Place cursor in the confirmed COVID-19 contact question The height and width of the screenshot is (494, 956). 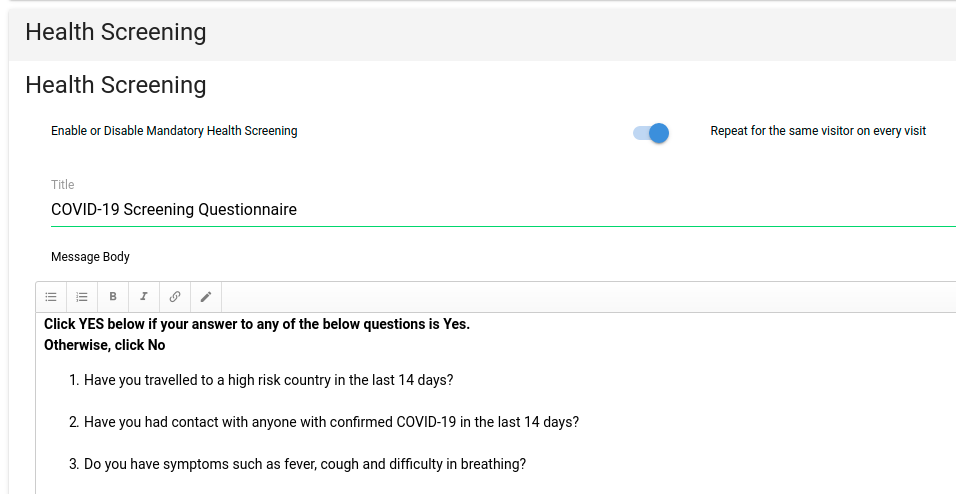coord(331,422)
